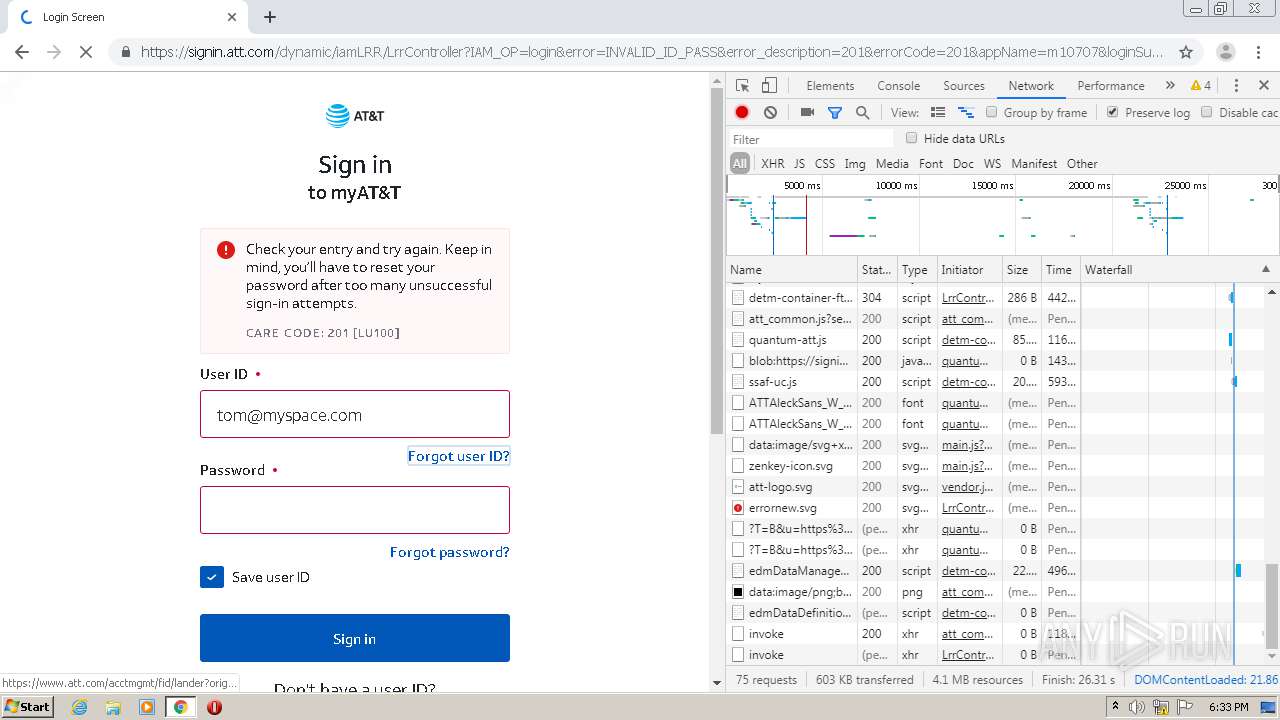
Task: Click the LrrContr... initiator link for errornew.svg
Action: coord(968,508)
